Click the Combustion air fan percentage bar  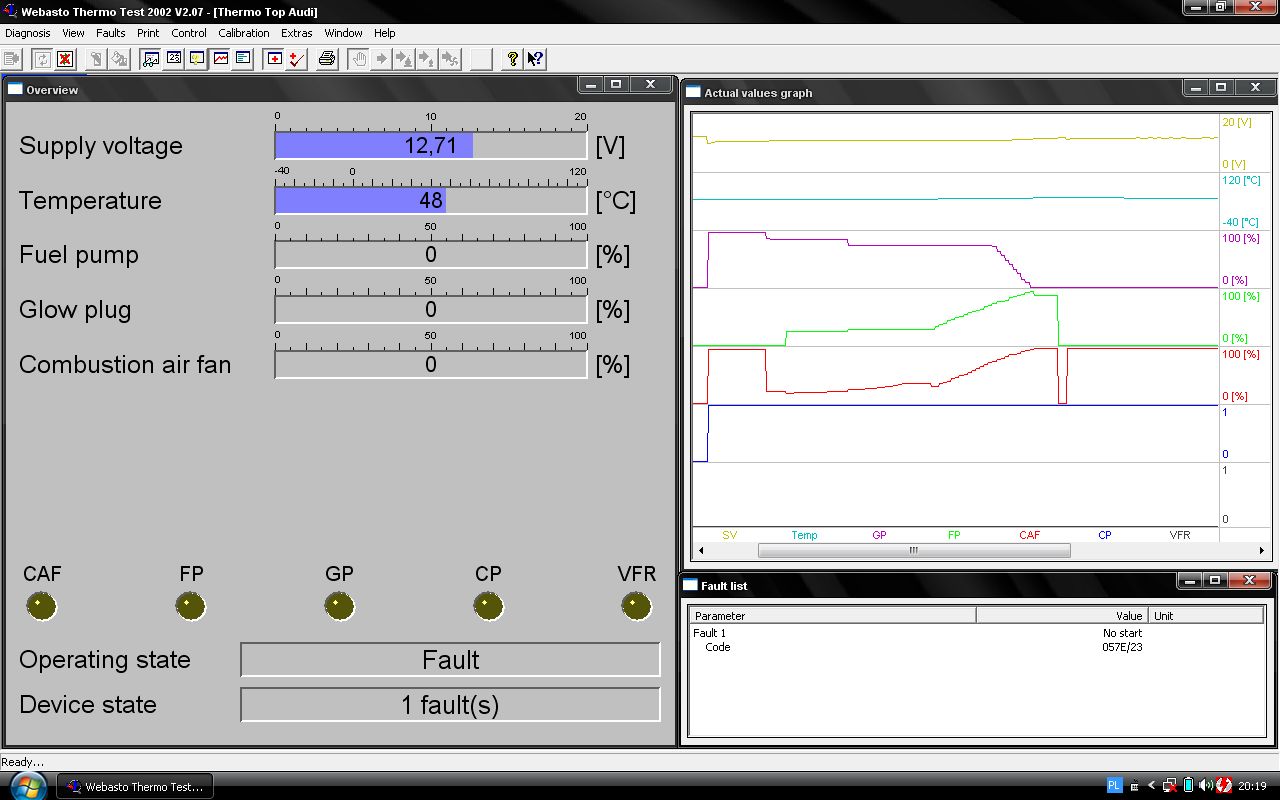coord(431,365)
